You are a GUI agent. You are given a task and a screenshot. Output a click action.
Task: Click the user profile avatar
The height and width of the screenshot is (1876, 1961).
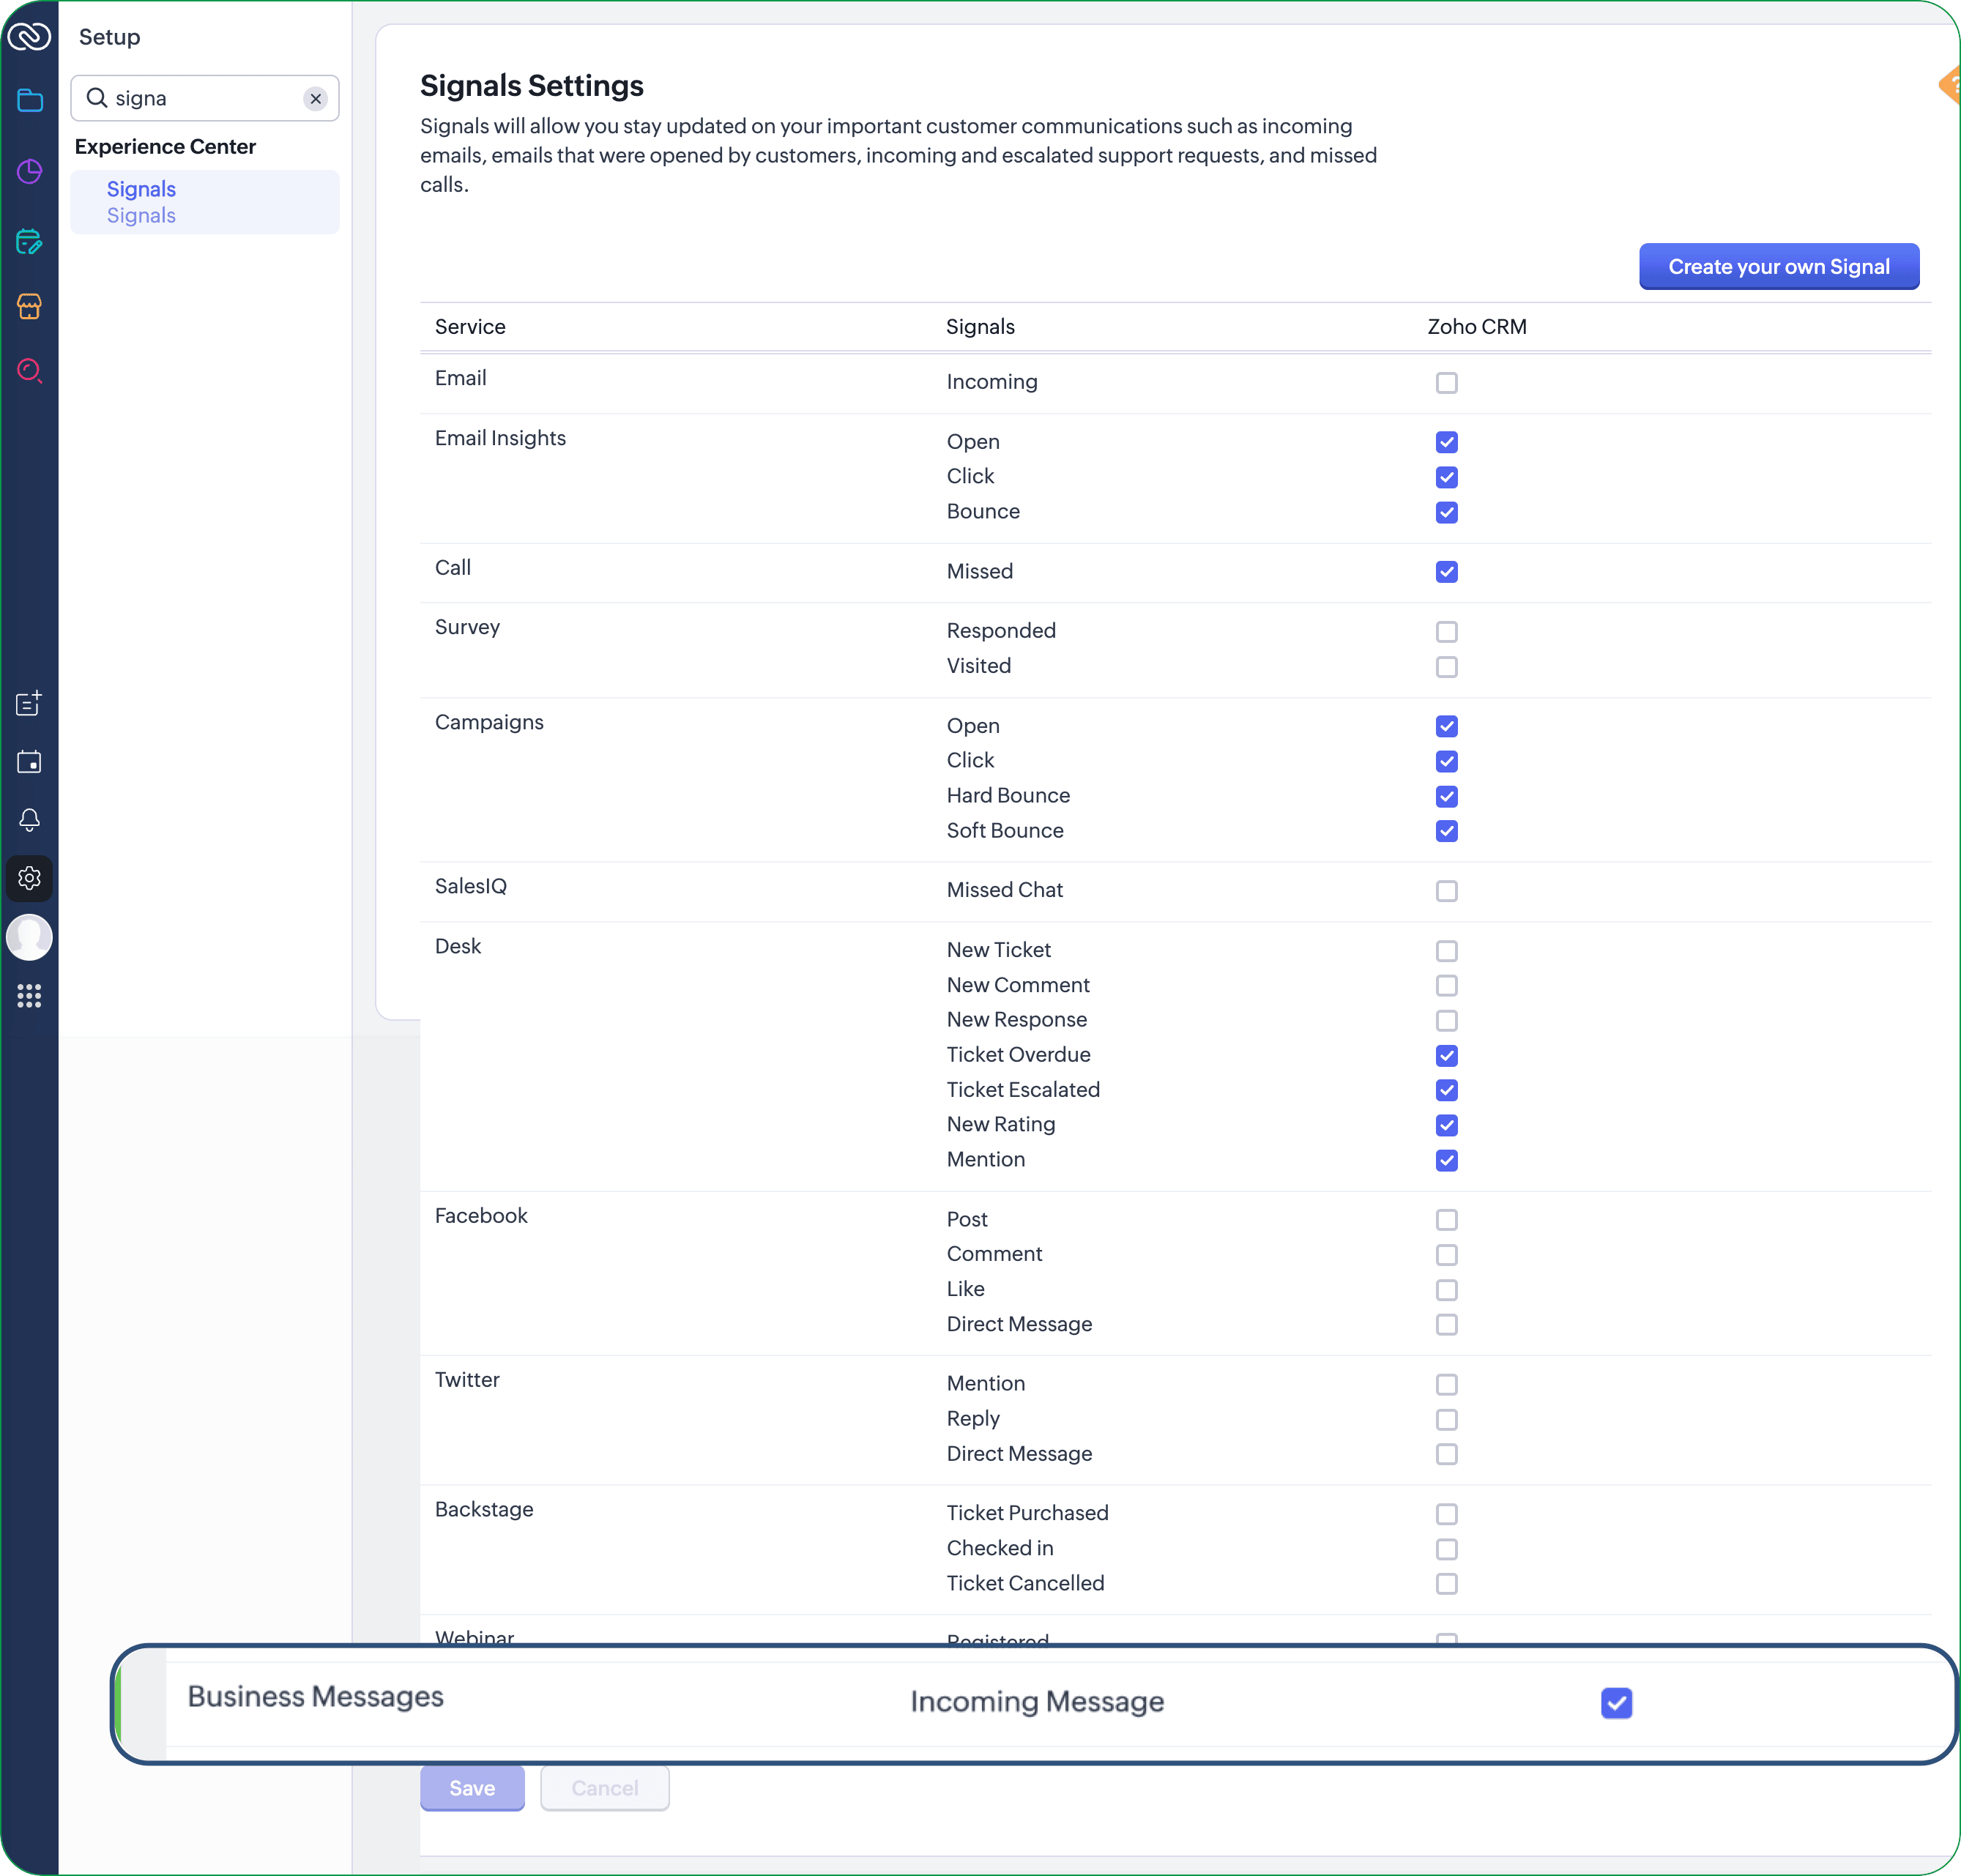point(30,937)
